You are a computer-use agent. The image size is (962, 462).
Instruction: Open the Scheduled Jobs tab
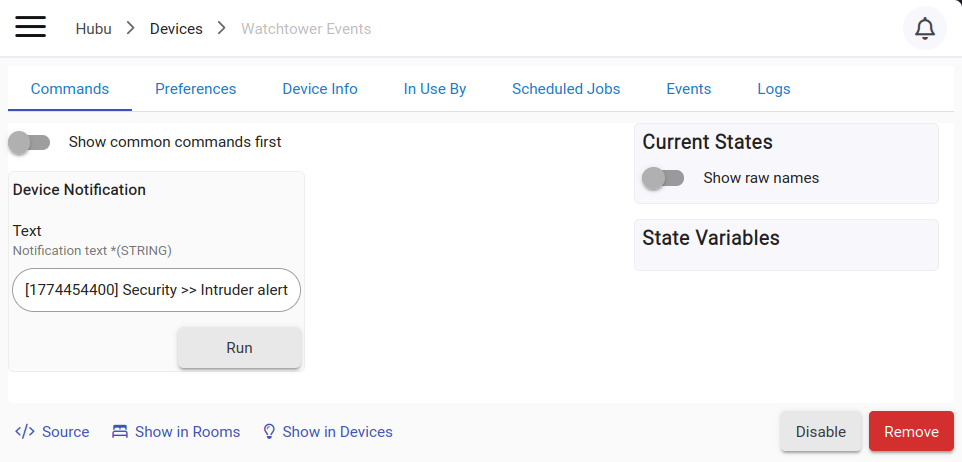[566, 89]
